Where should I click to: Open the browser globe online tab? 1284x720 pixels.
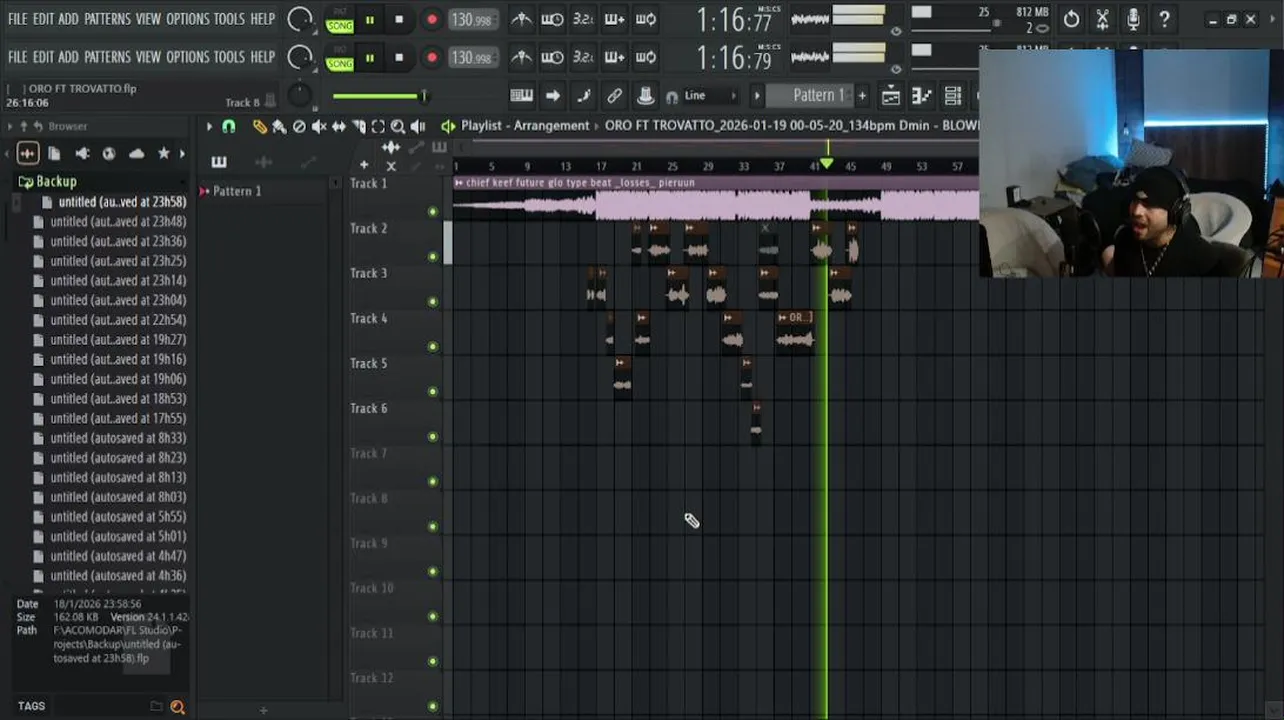click(109, 153)
